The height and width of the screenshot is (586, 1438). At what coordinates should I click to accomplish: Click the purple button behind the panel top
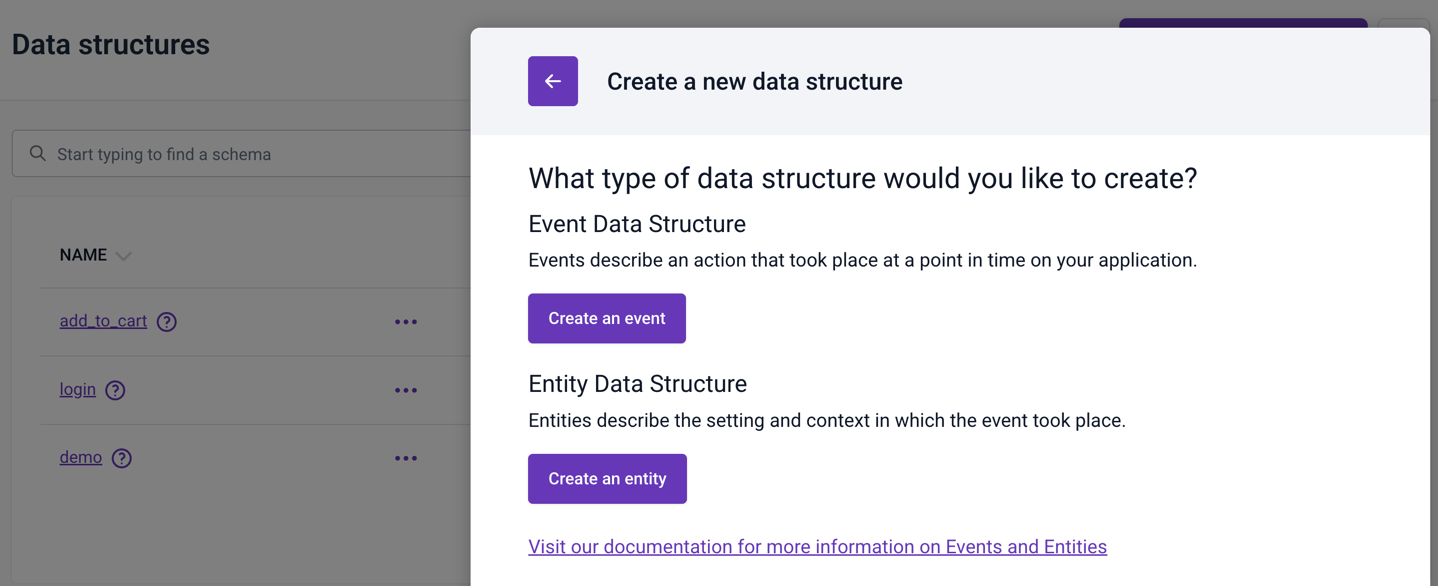[x=1243, y=23]
